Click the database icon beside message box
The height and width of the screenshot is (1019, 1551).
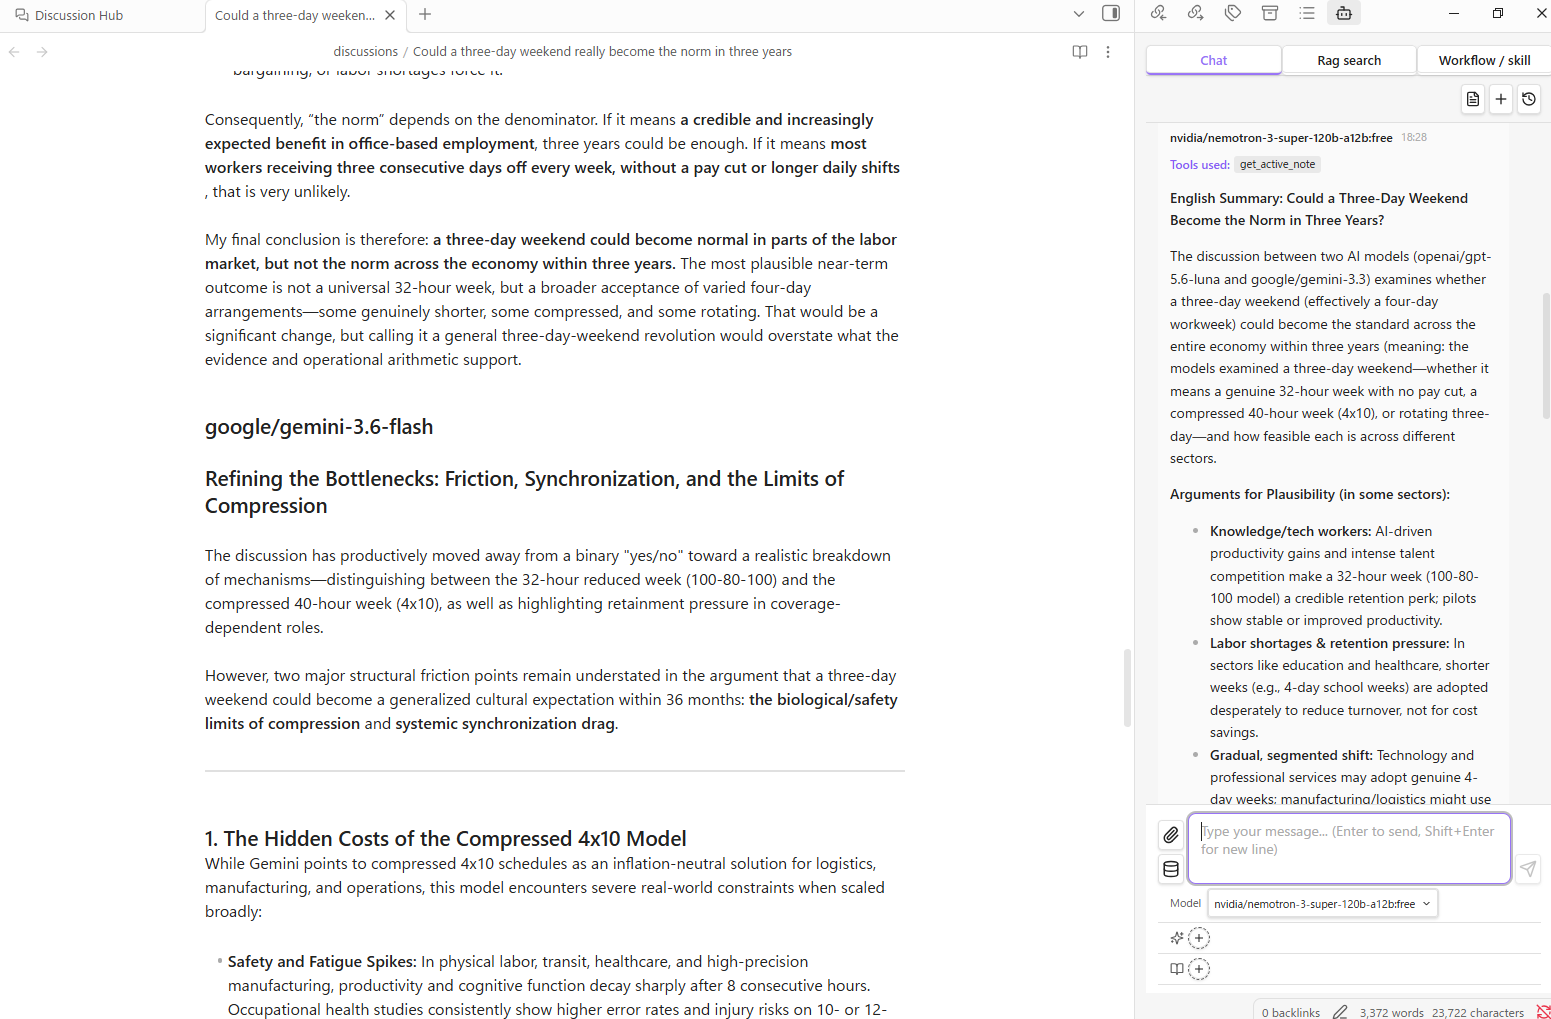(x=1171, y=869)
